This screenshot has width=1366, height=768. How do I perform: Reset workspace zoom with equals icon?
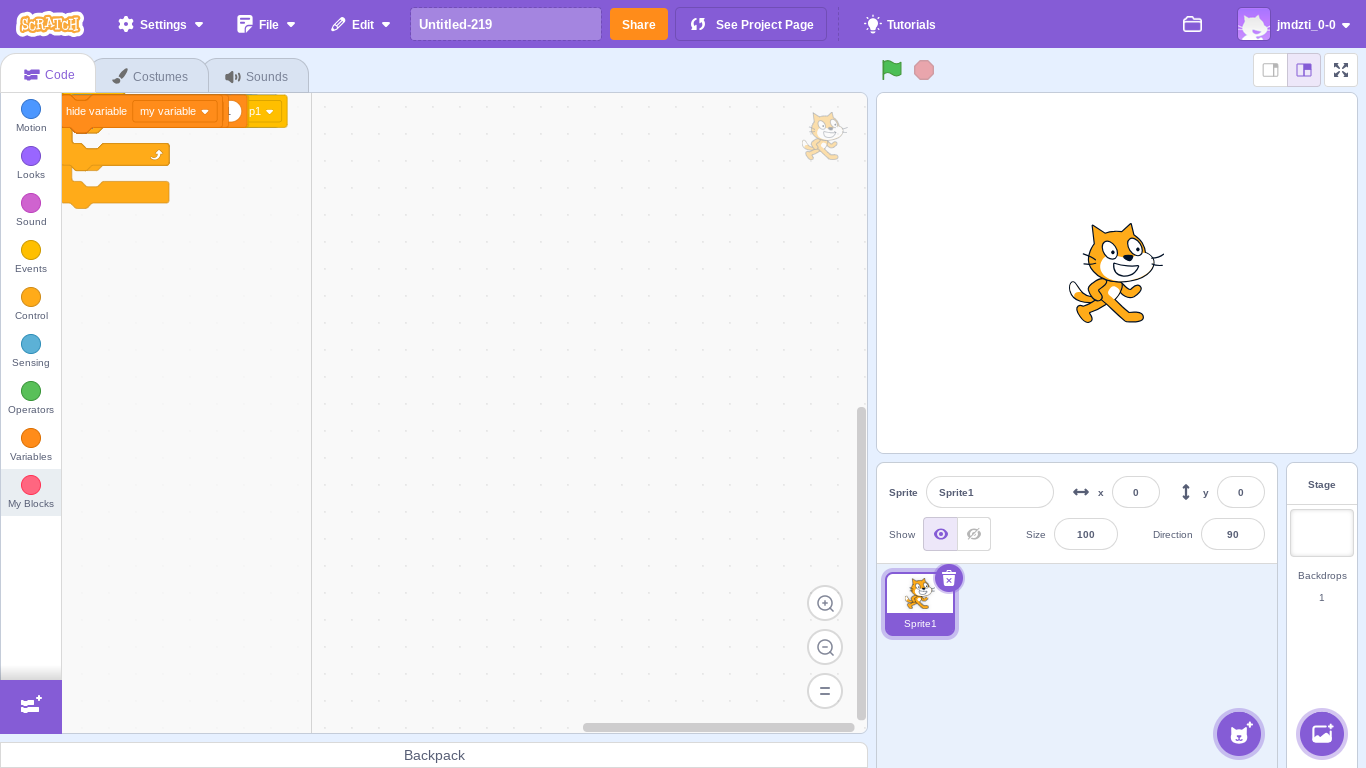pyautogui.click(x=825, y=691)
